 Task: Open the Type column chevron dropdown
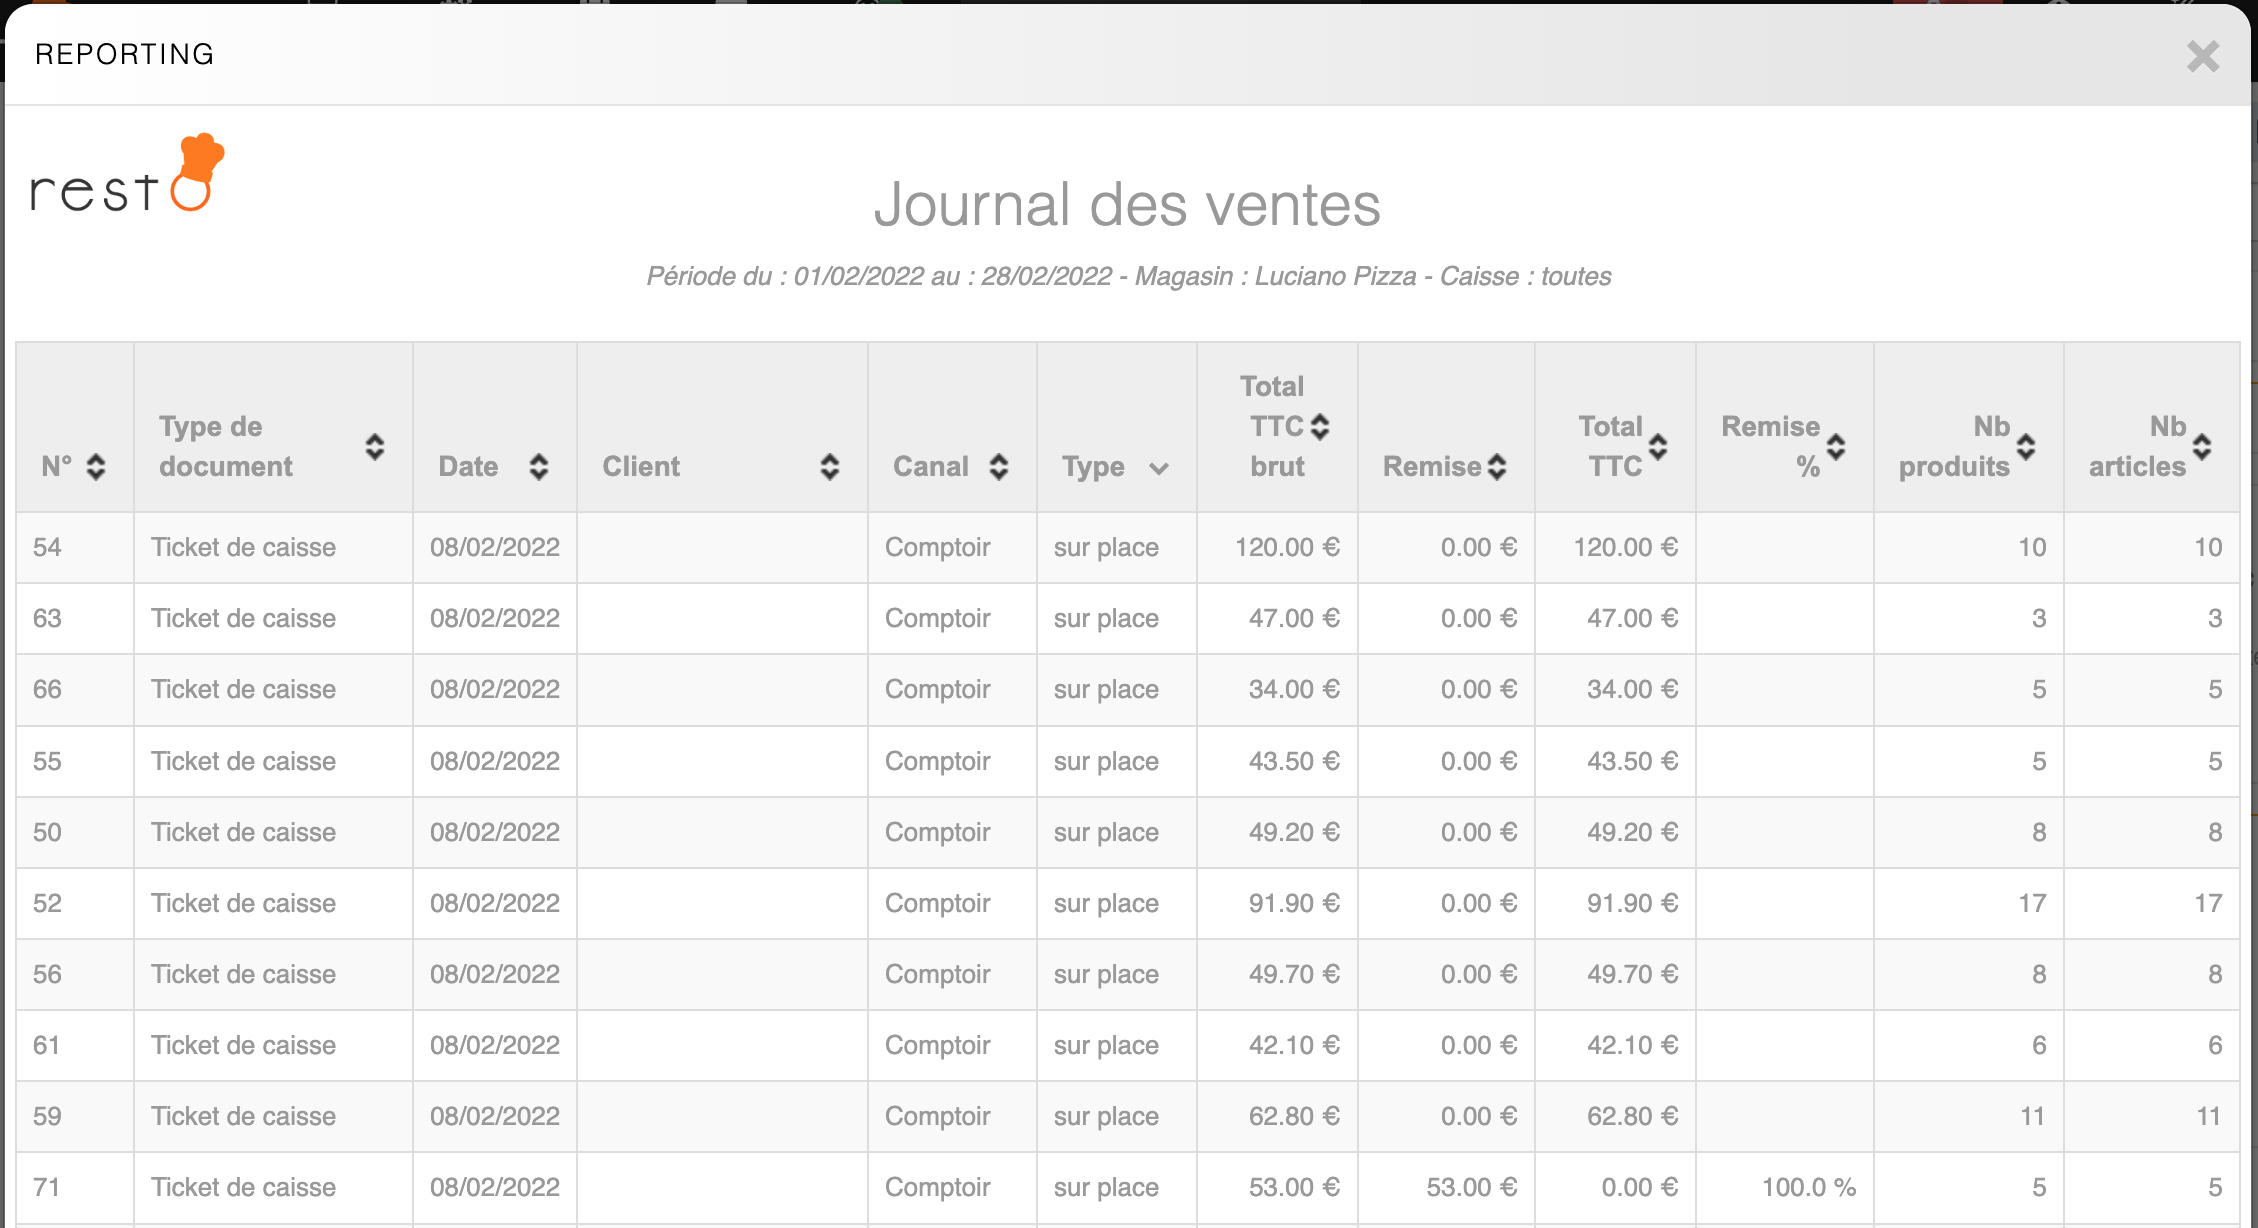coord(1159,469)
